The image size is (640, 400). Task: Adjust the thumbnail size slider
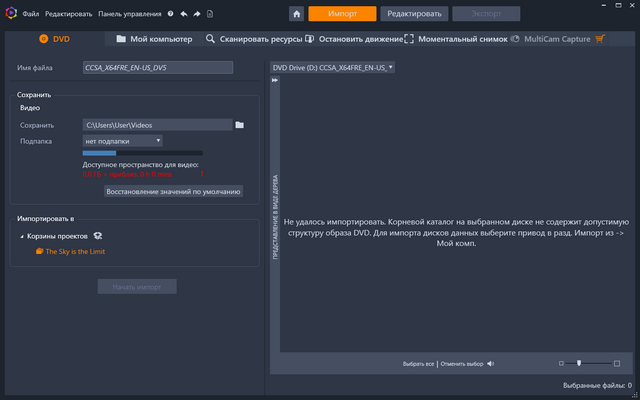coord(579,363)
